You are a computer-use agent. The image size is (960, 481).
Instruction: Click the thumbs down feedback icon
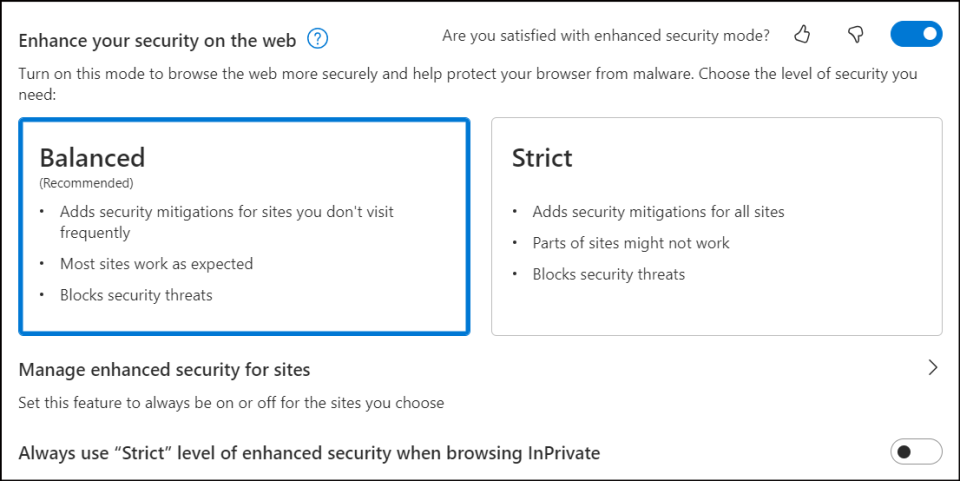point(855,36)
